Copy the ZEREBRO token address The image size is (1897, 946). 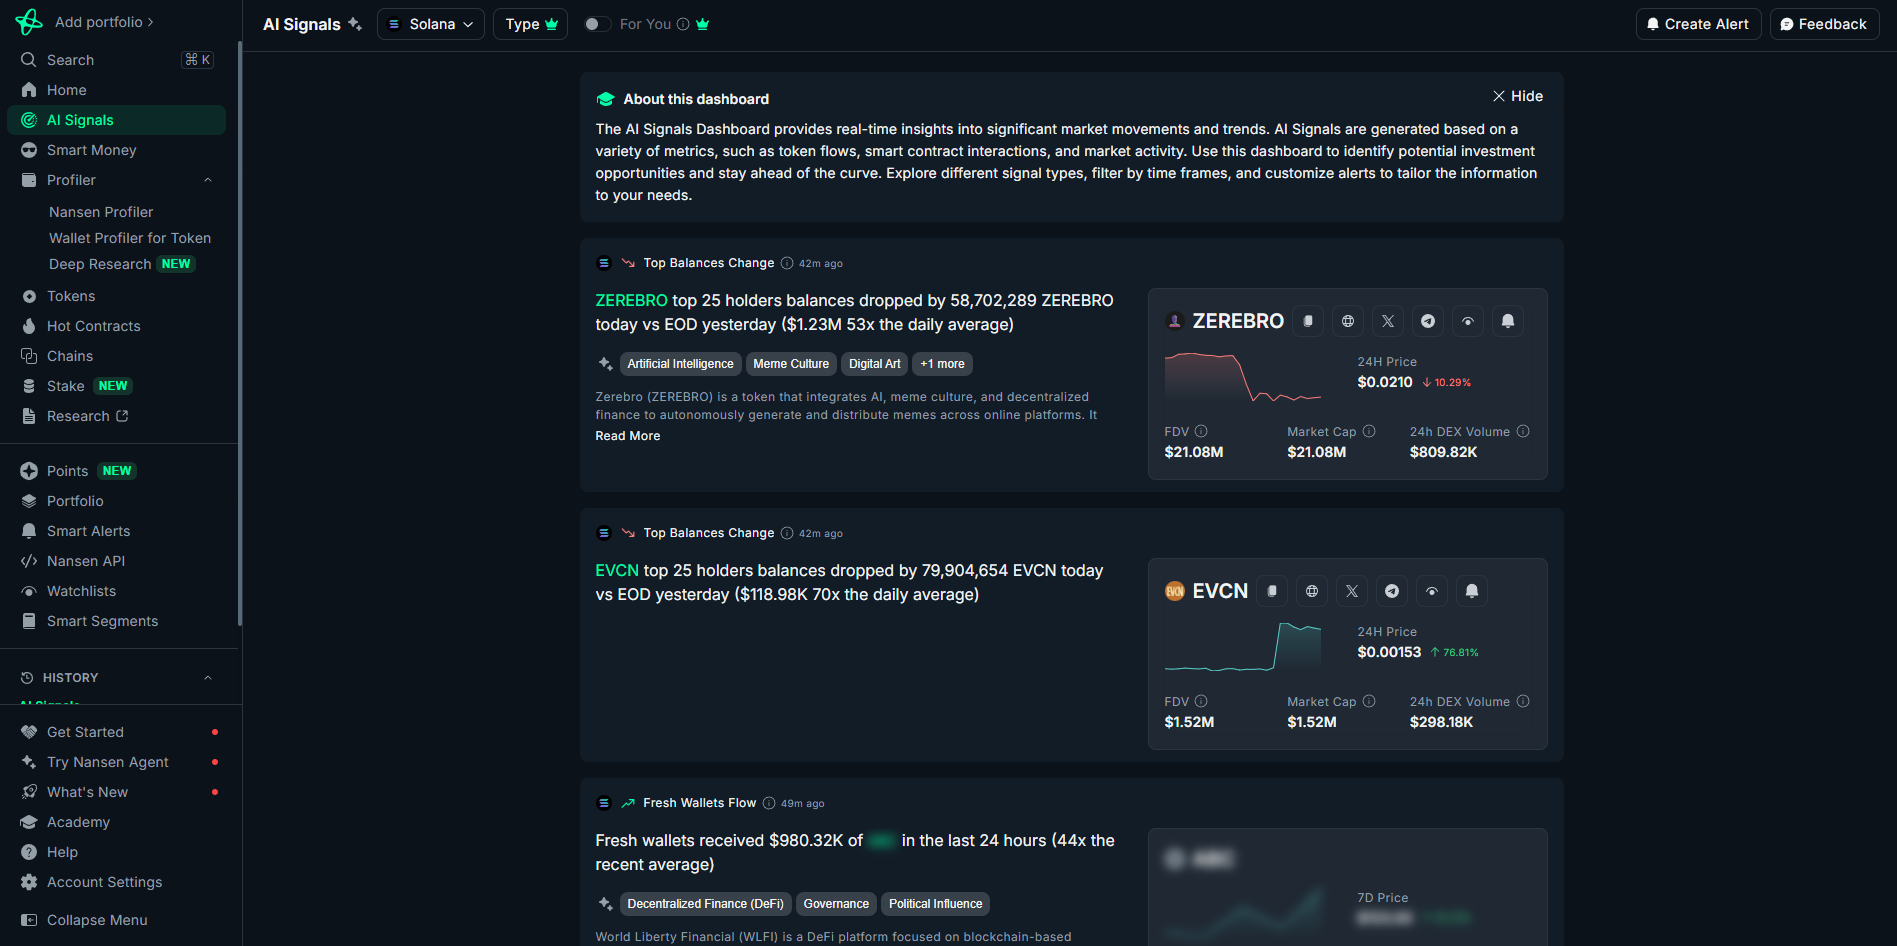1308,321
